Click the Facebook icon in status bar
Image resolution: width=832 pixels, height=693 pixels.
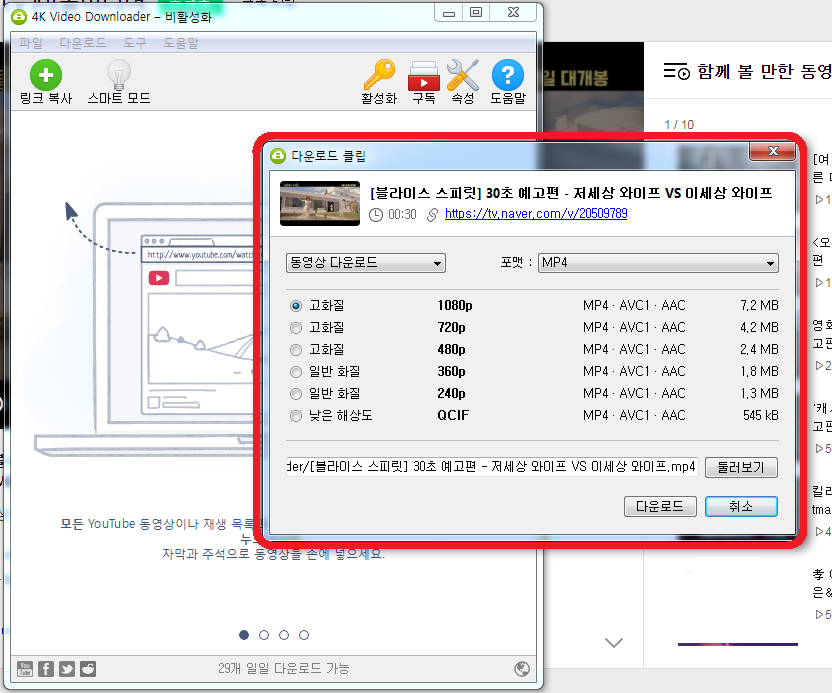(46, 669)
